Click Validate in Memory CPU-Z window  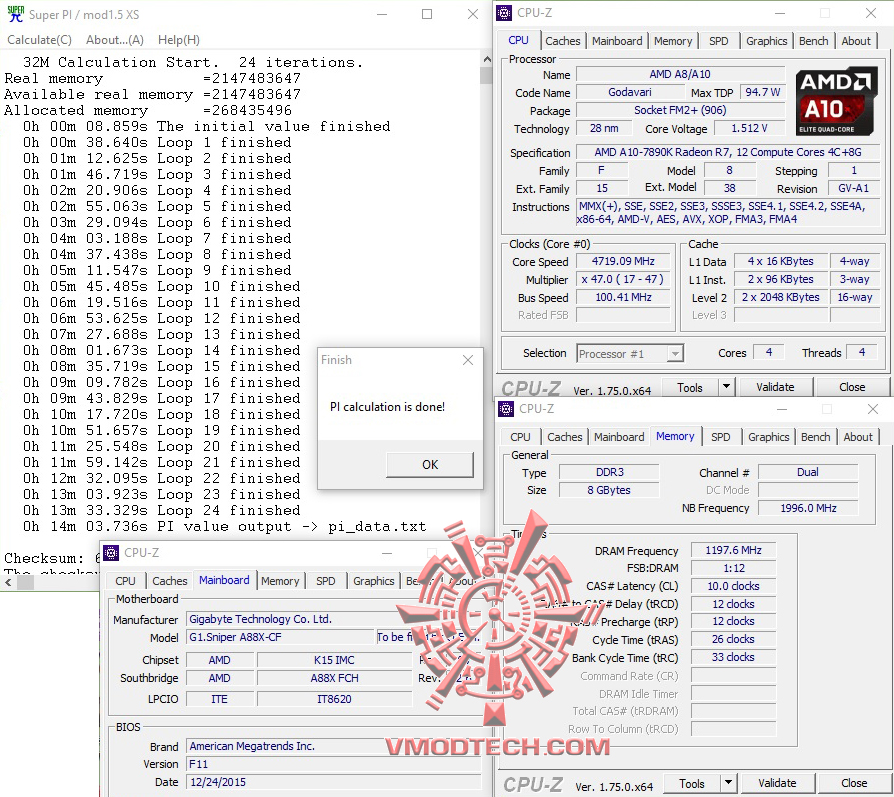pos(777,783)
